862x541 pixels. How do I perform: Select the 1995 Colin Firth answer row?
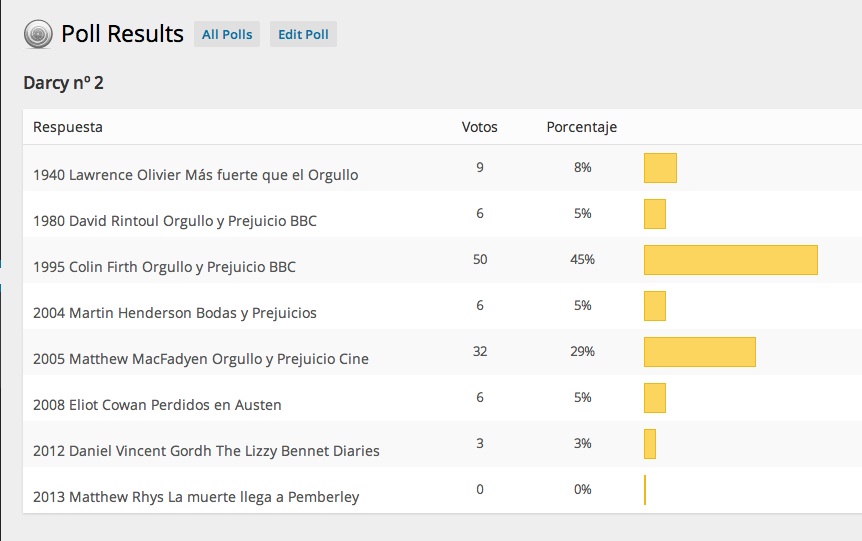pyautogui.click(x=164, y=267)
